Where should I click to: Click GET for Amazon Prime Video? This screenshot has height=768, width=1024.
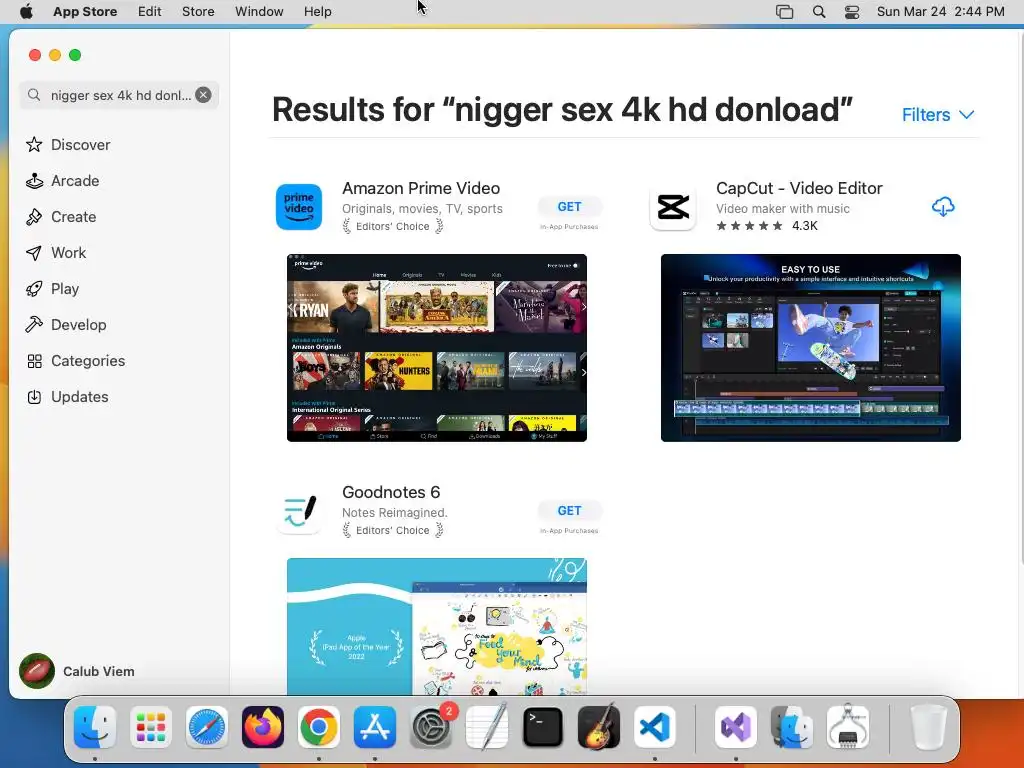(x=569, y=206)
